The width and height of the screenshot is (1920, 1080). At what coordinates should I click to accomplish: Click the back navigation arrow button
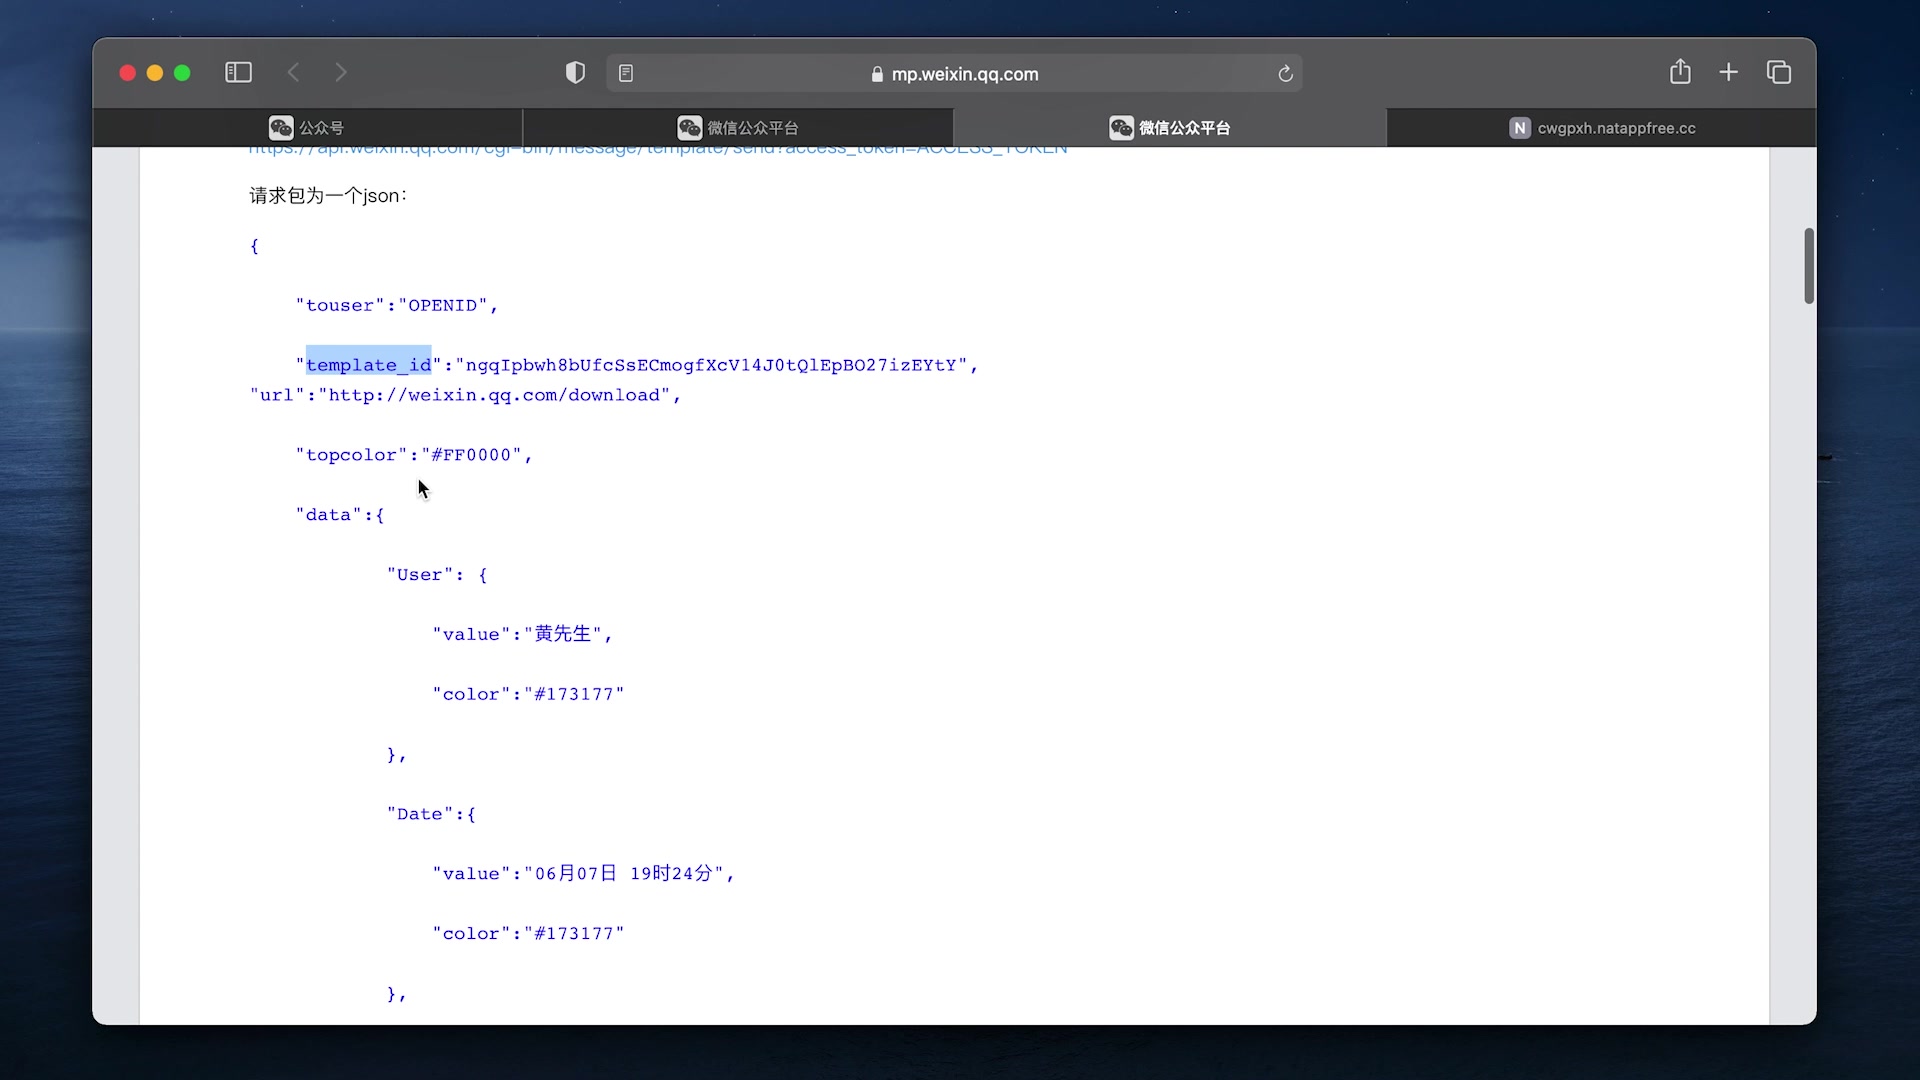(293, 73)
